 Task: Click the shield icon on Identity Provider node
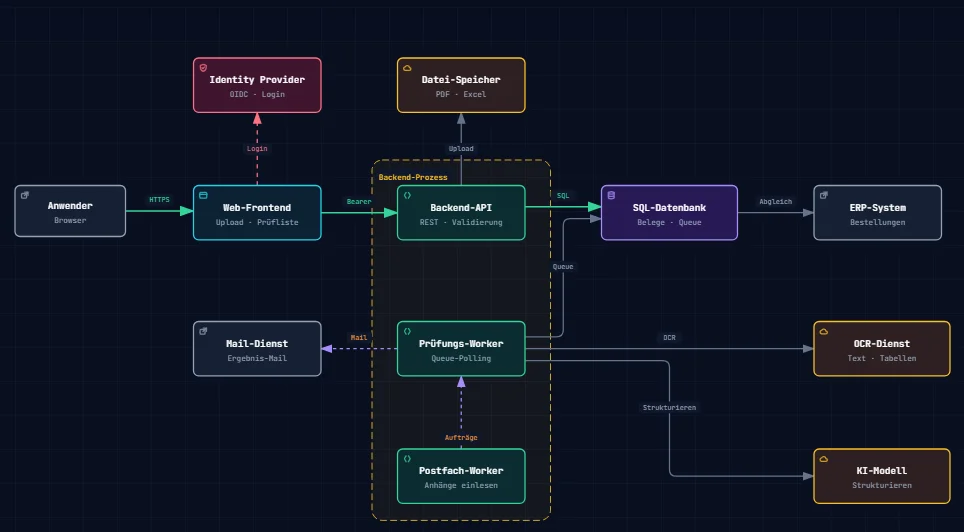[203, 68]
